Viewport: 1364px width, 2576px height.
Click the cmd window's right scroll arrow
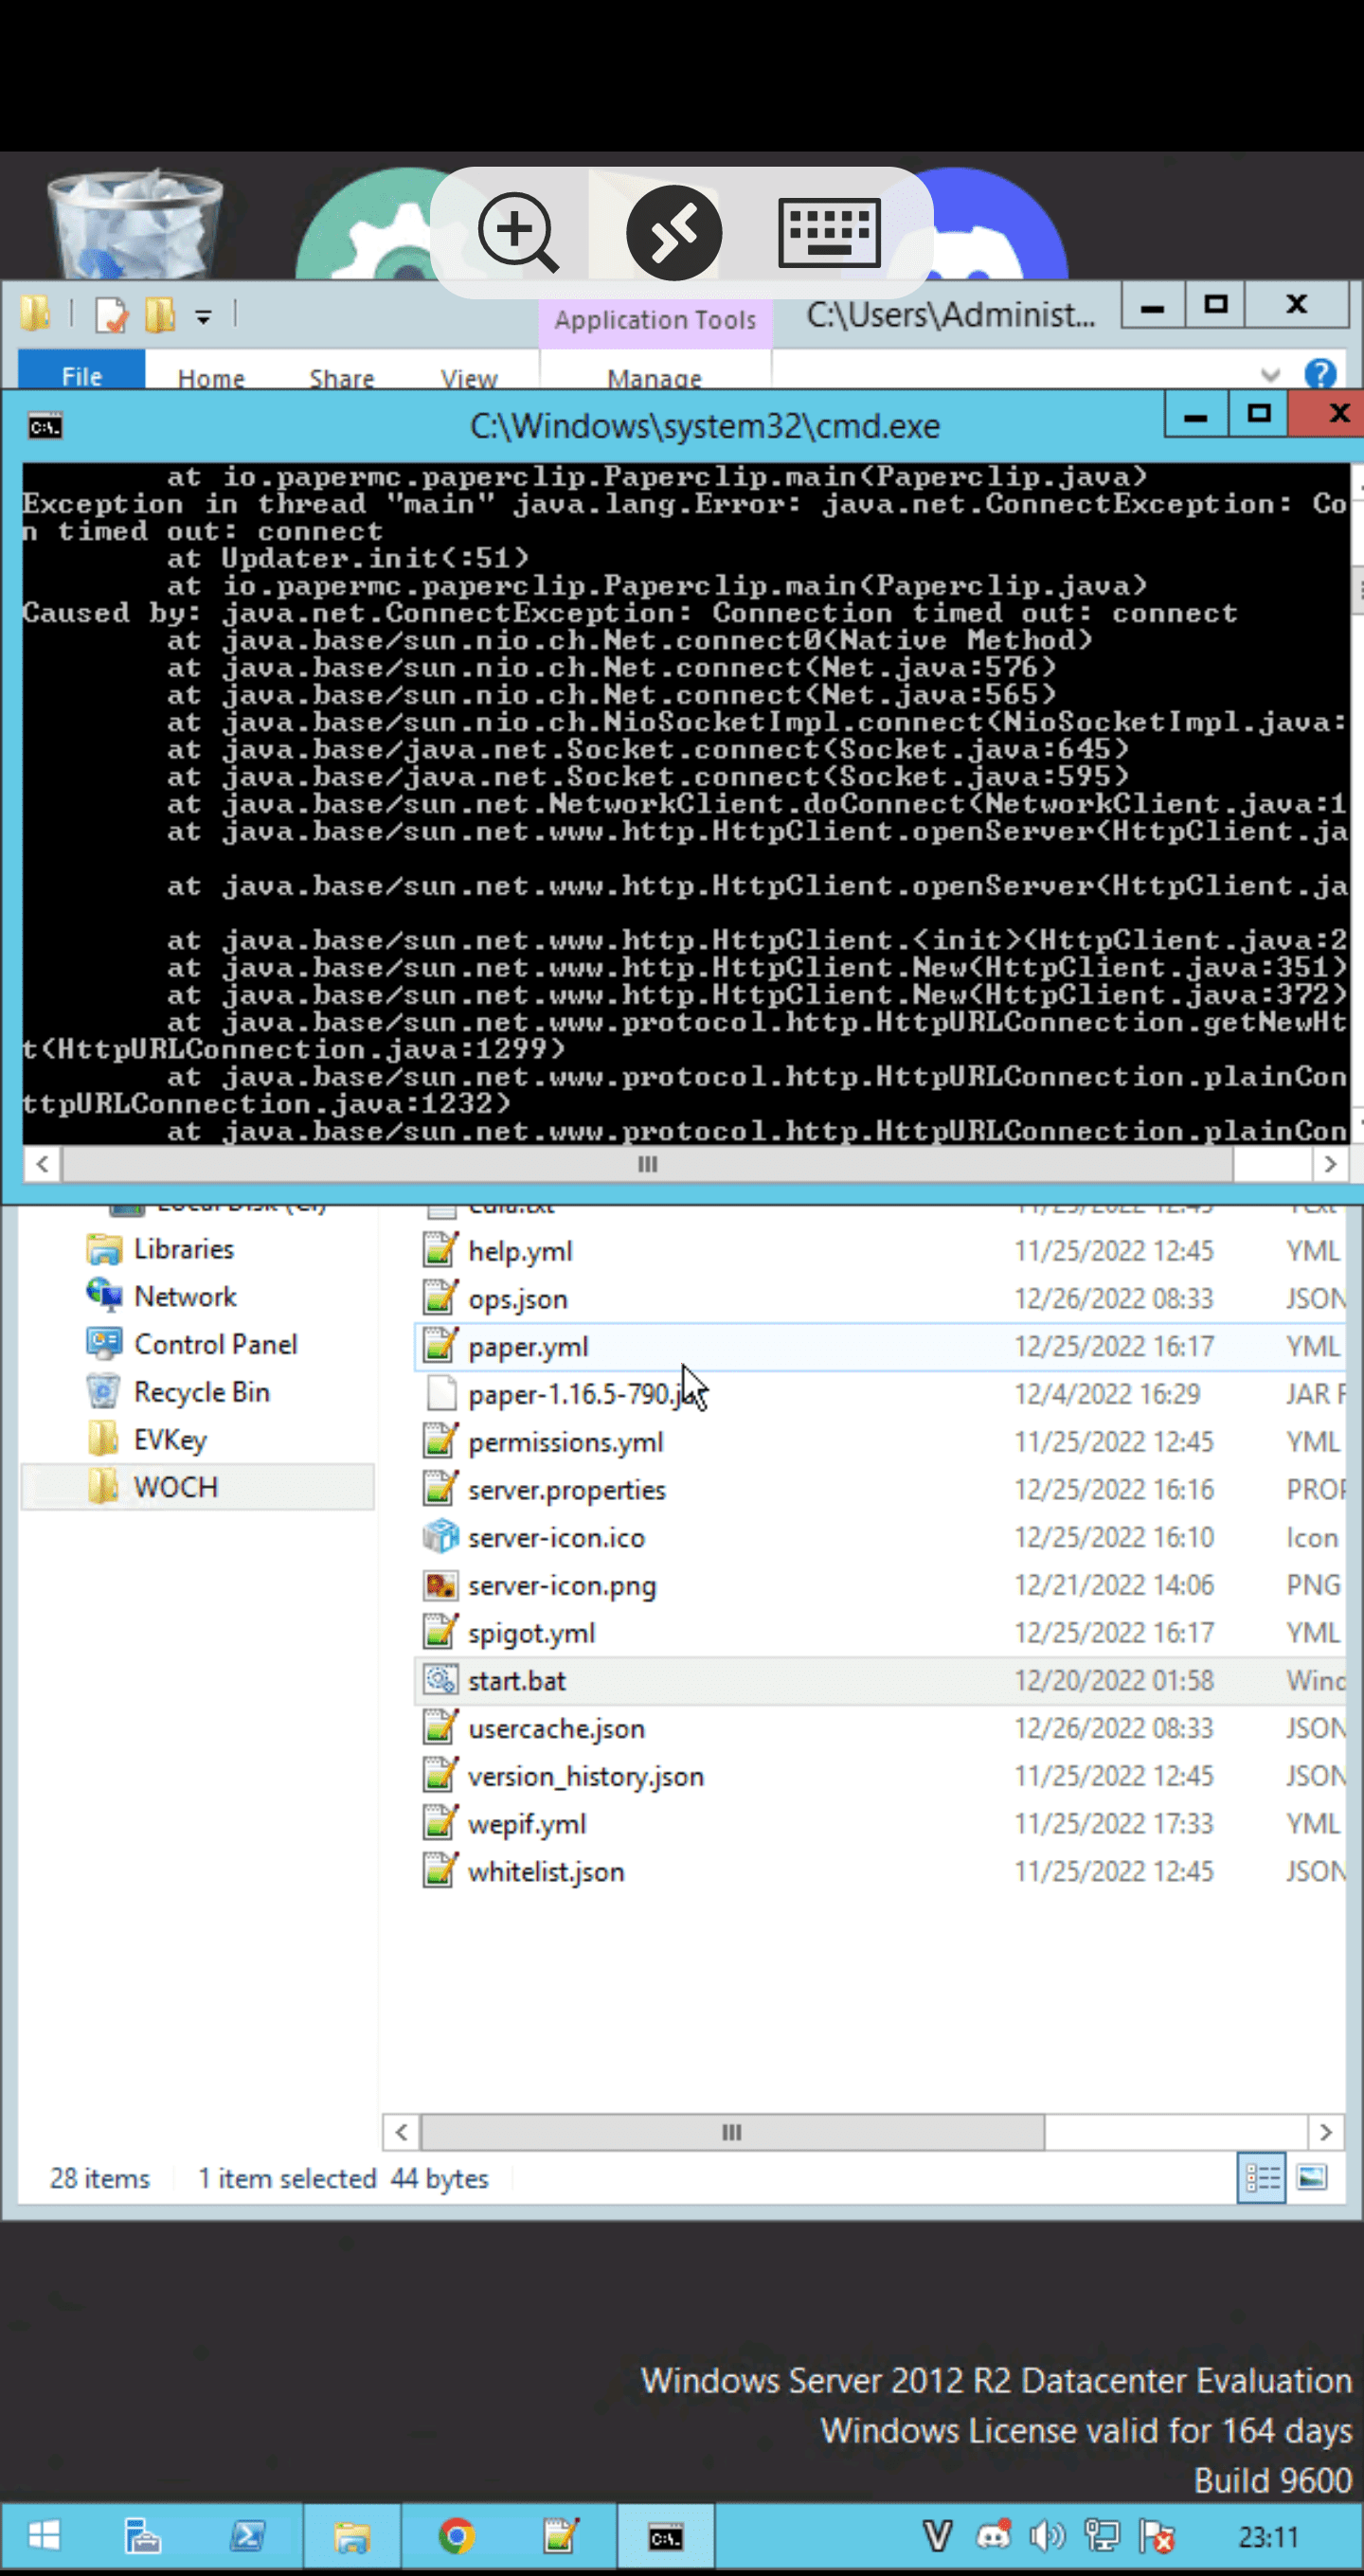click(x=1329, y=1164)
